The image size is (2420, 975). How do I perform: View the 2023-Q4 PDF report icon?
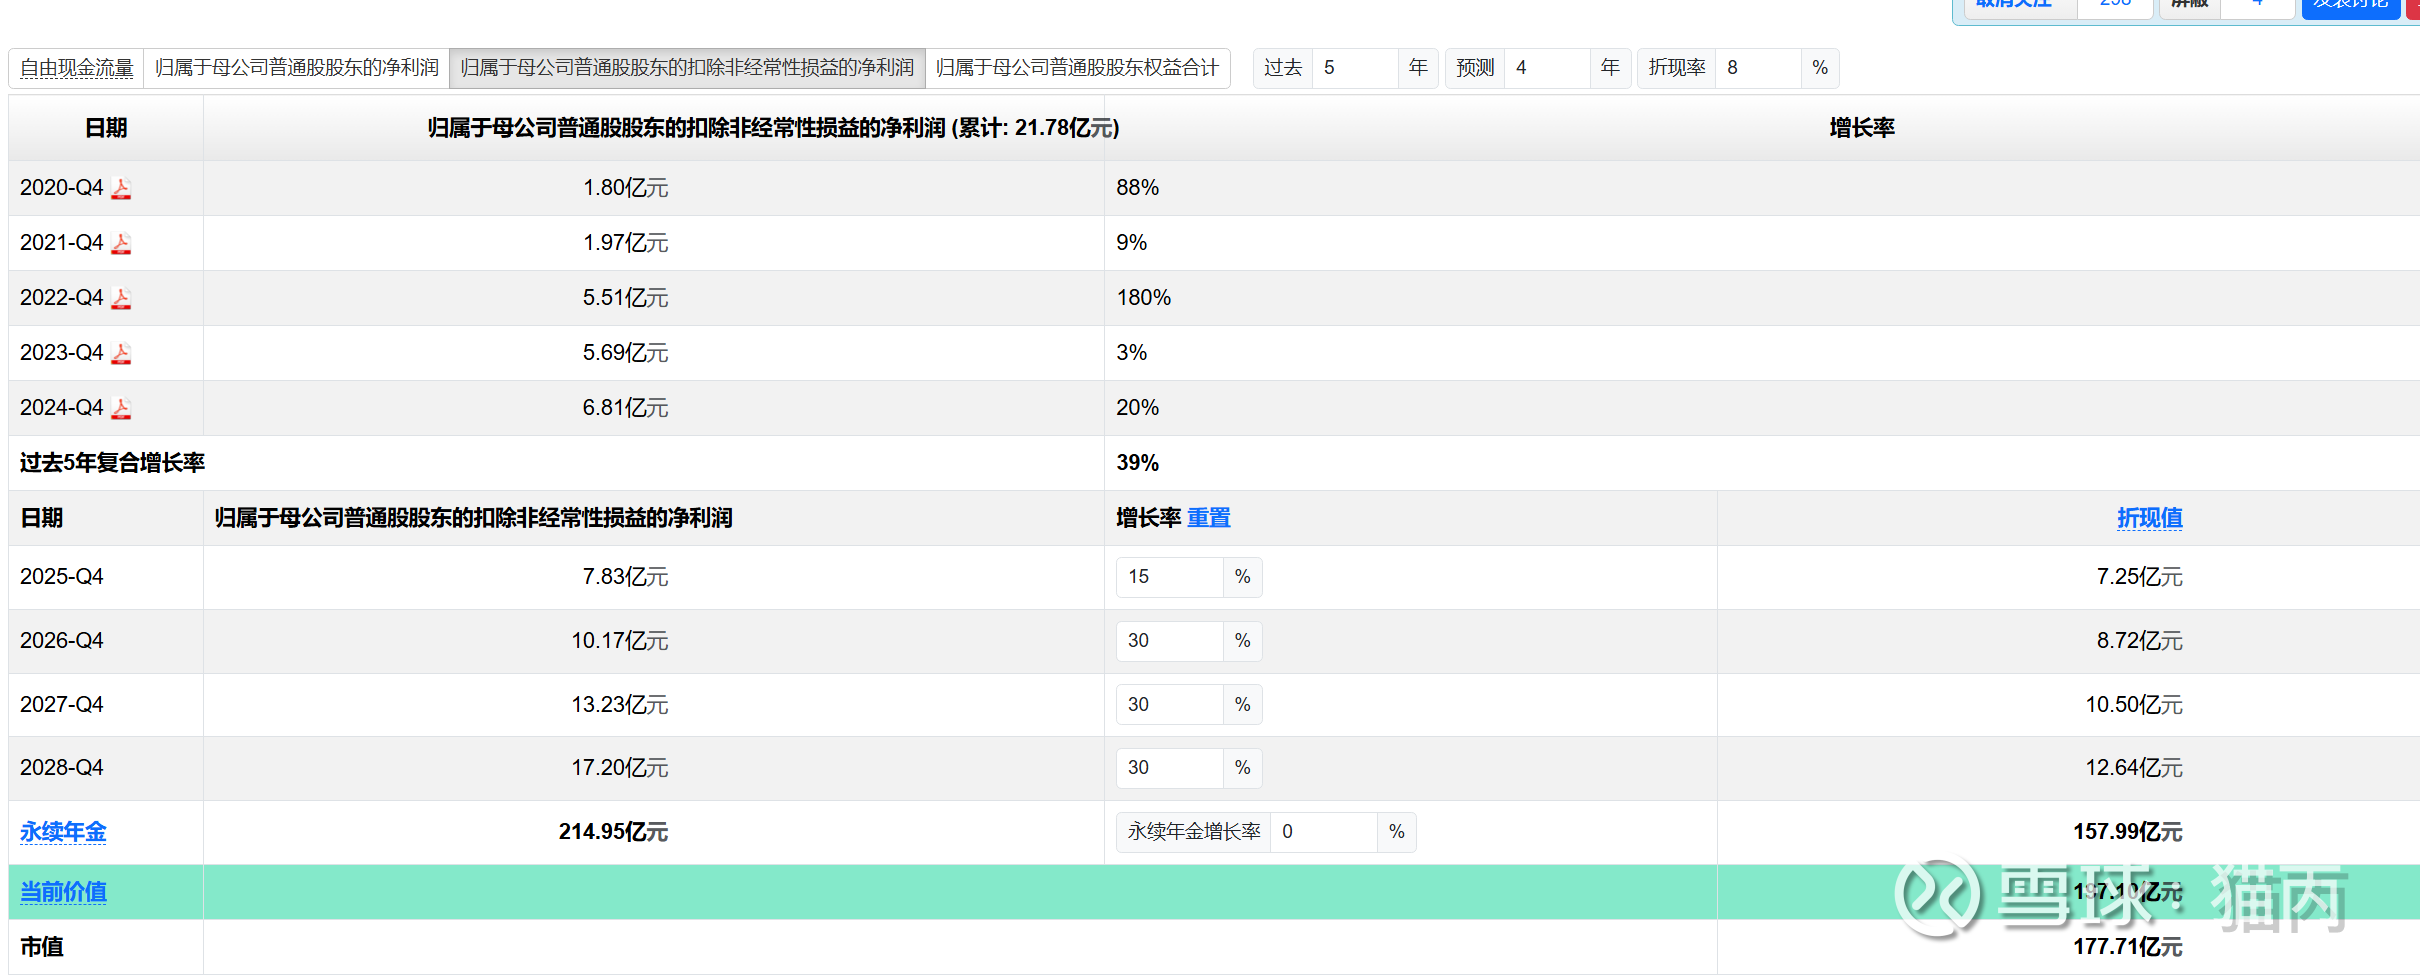121,354
